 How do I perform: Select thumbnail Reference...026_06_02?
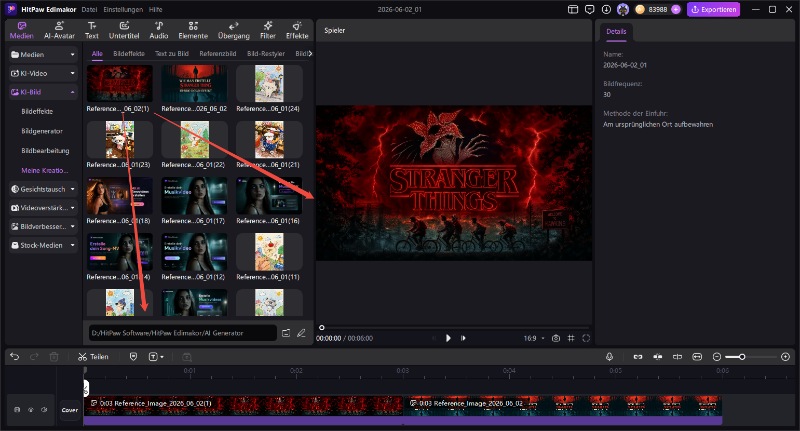(x=194, y=84)
